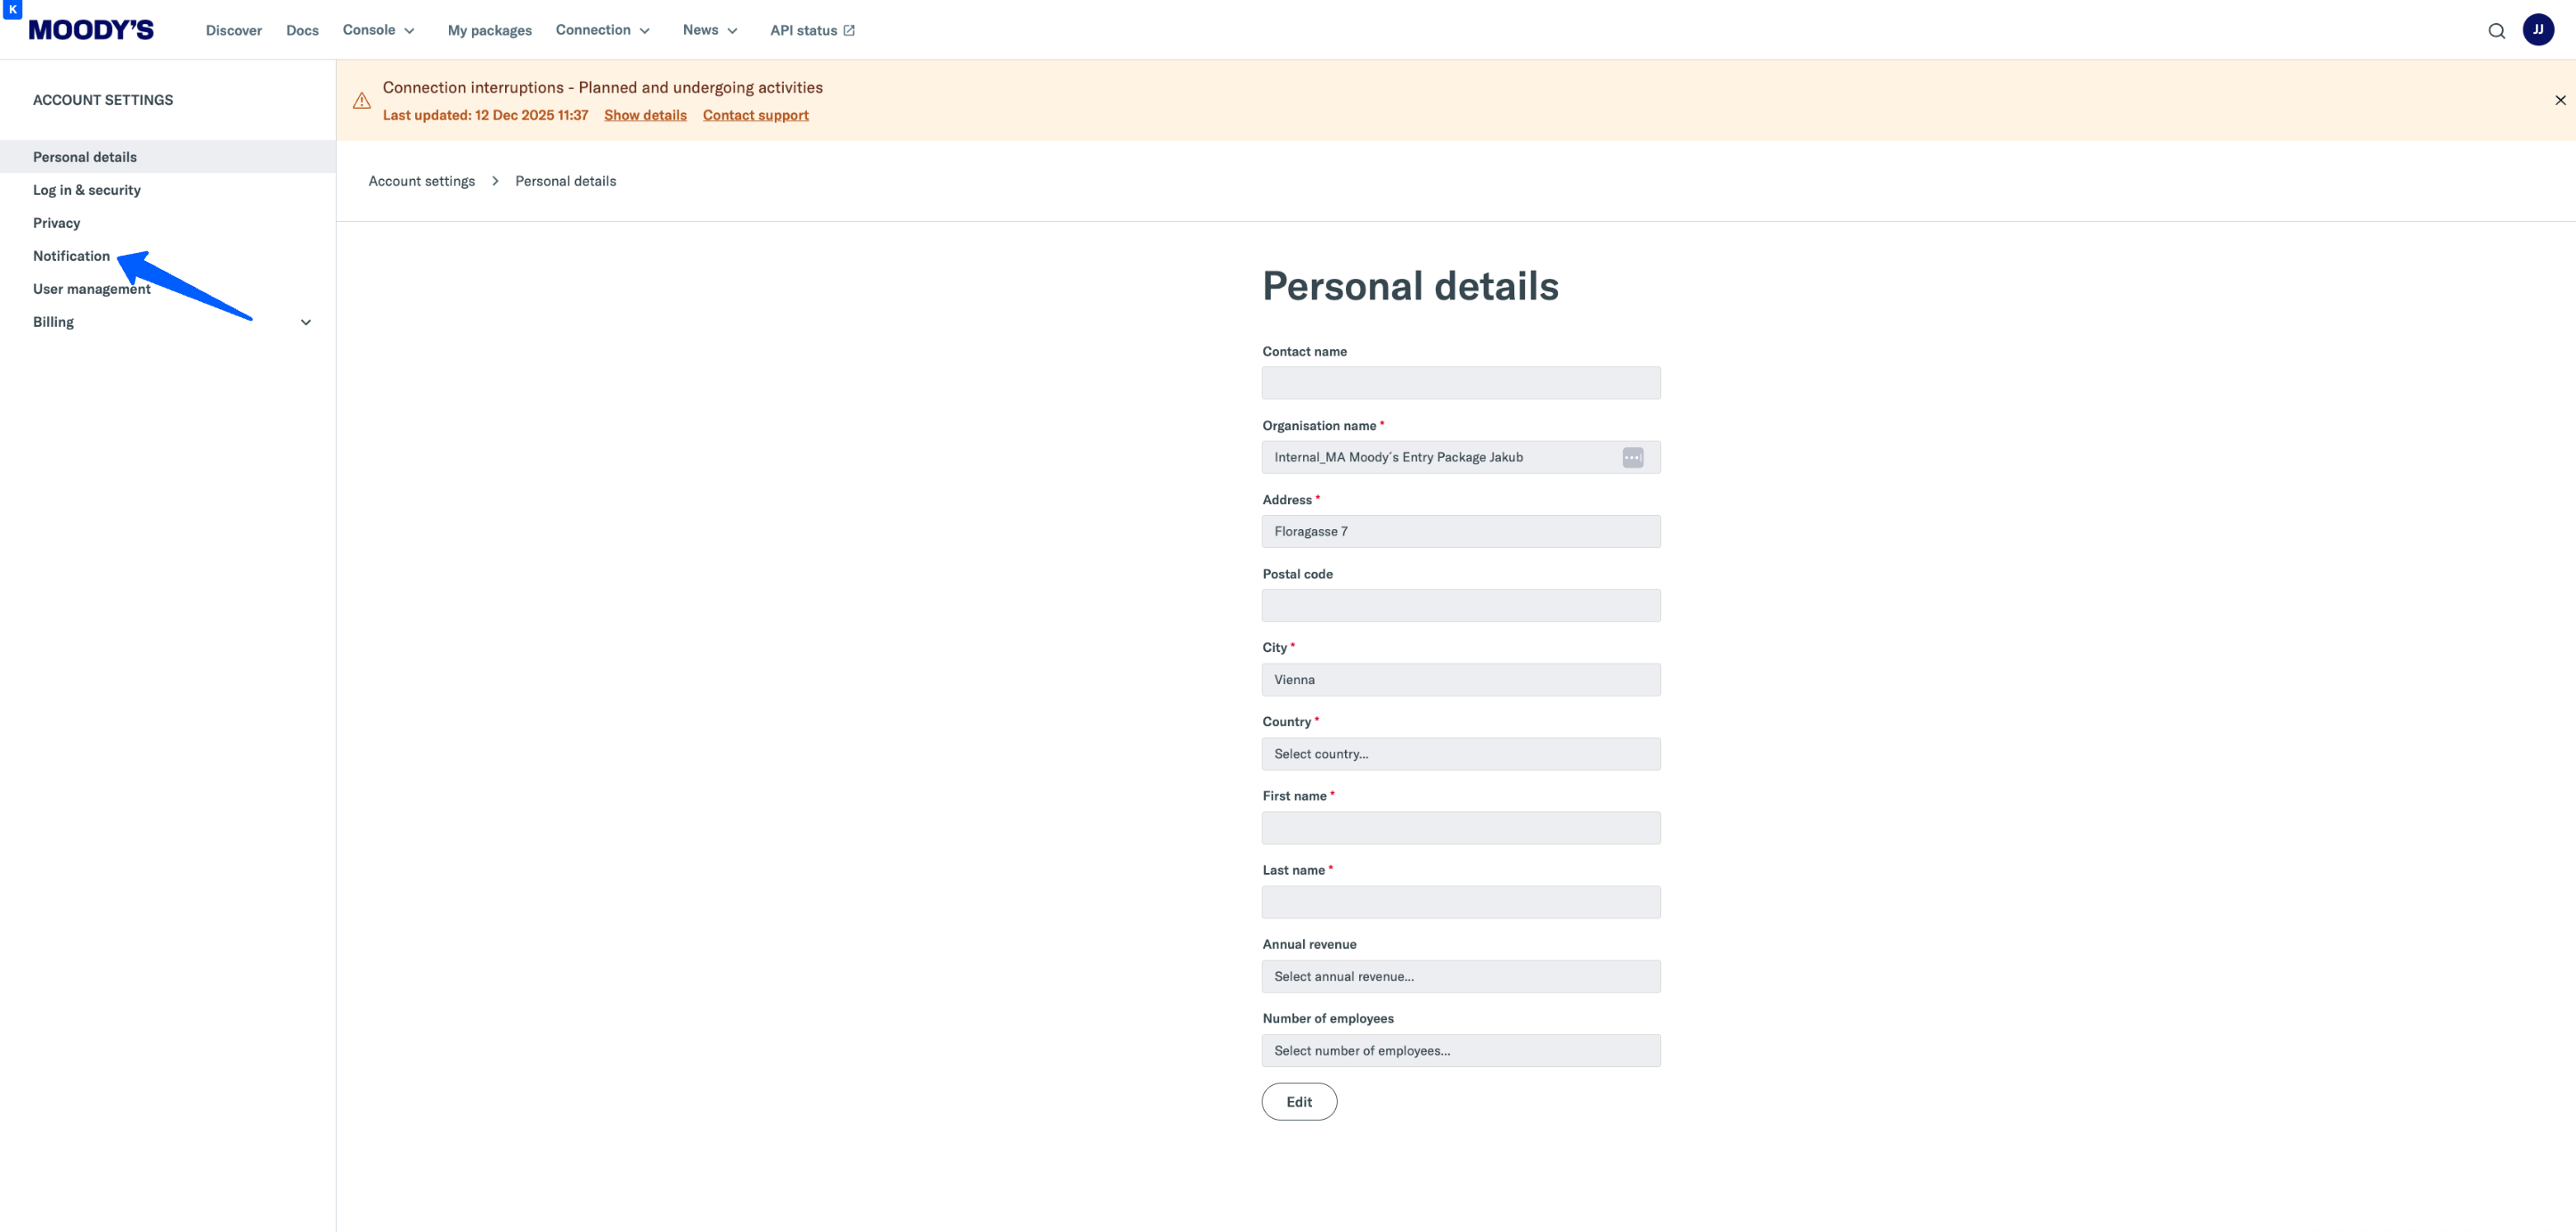Click the search magnifier icon
2576x1232 pixels.
pos(2496,31)
